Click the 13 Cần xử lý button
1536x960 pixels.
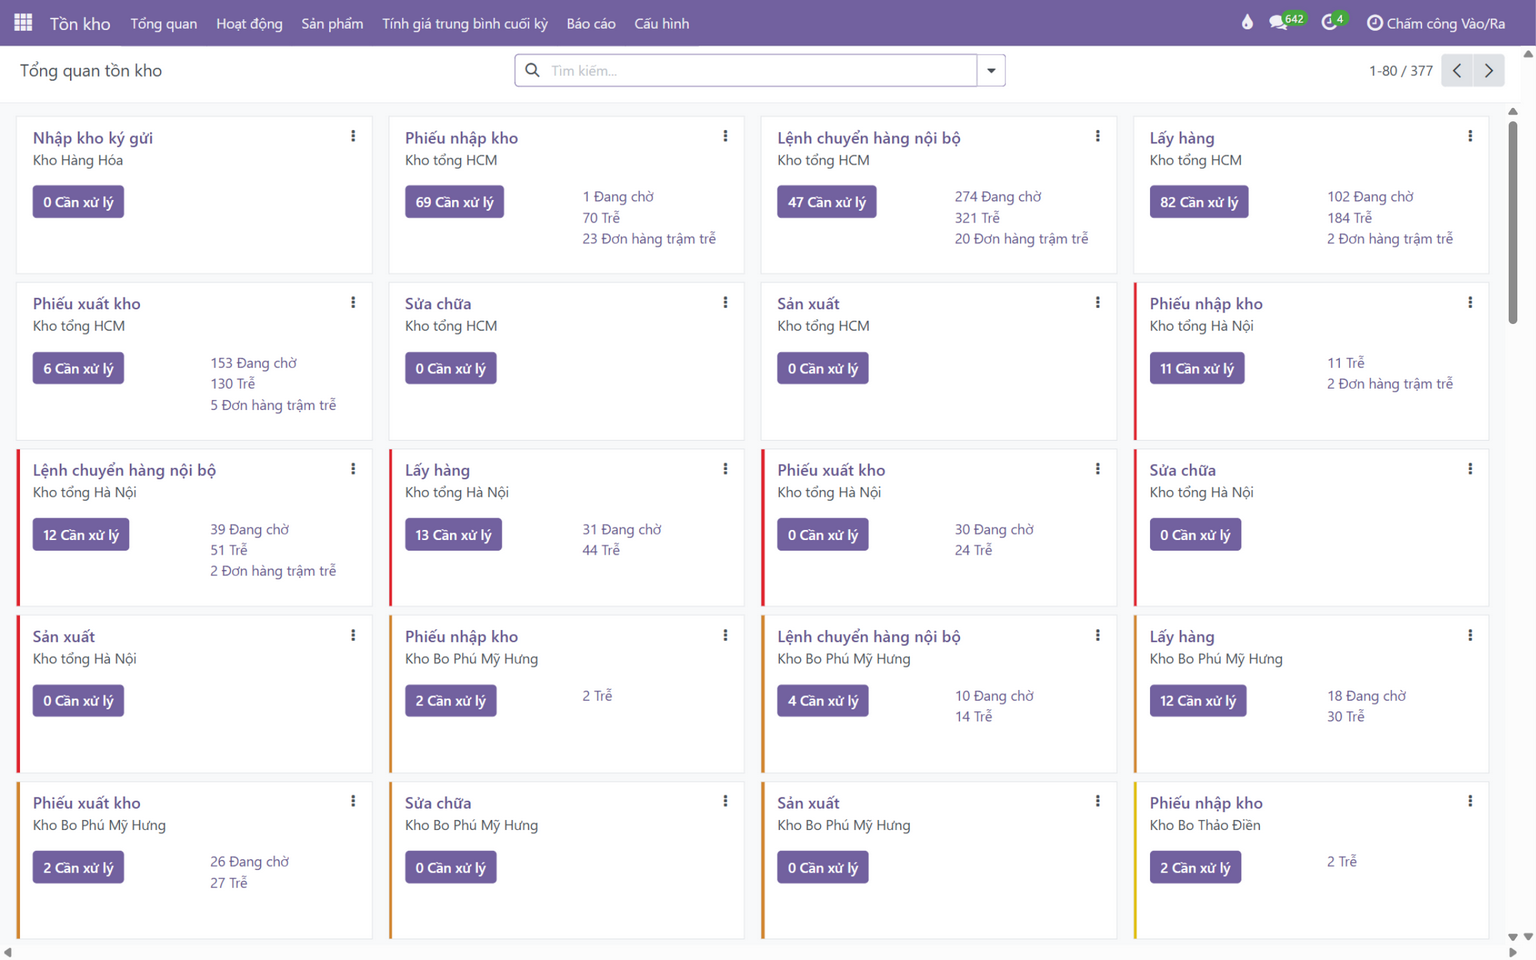click(x=453, y=535)
